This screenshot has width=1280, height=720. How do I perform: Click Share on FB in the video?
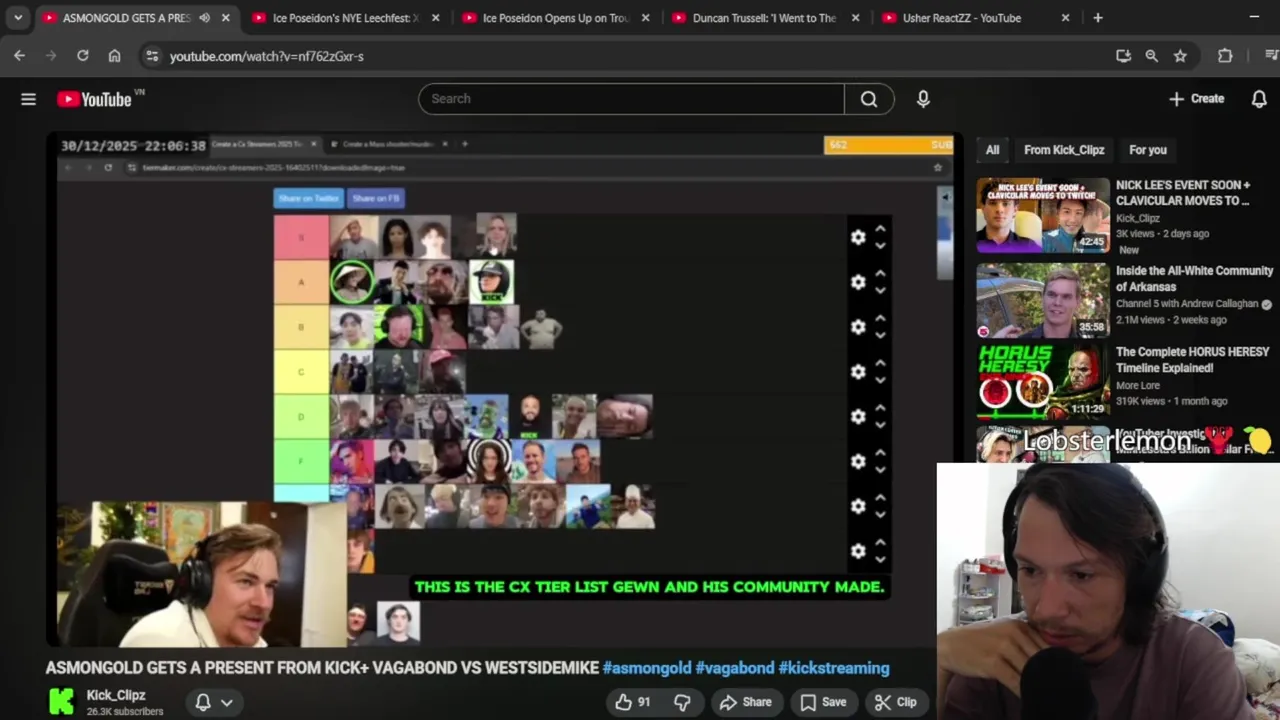click(x=376, y=198)
